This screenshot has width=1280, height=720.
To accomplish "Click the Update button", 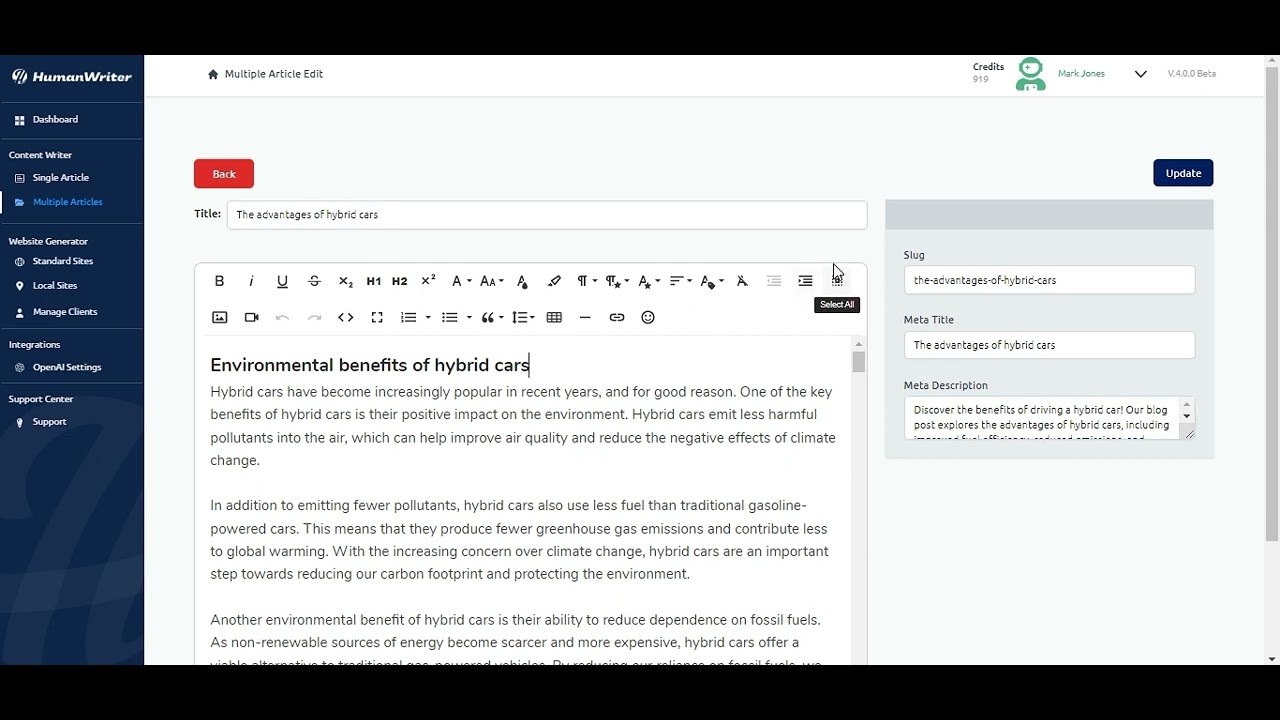I will tap(1183, 173).
